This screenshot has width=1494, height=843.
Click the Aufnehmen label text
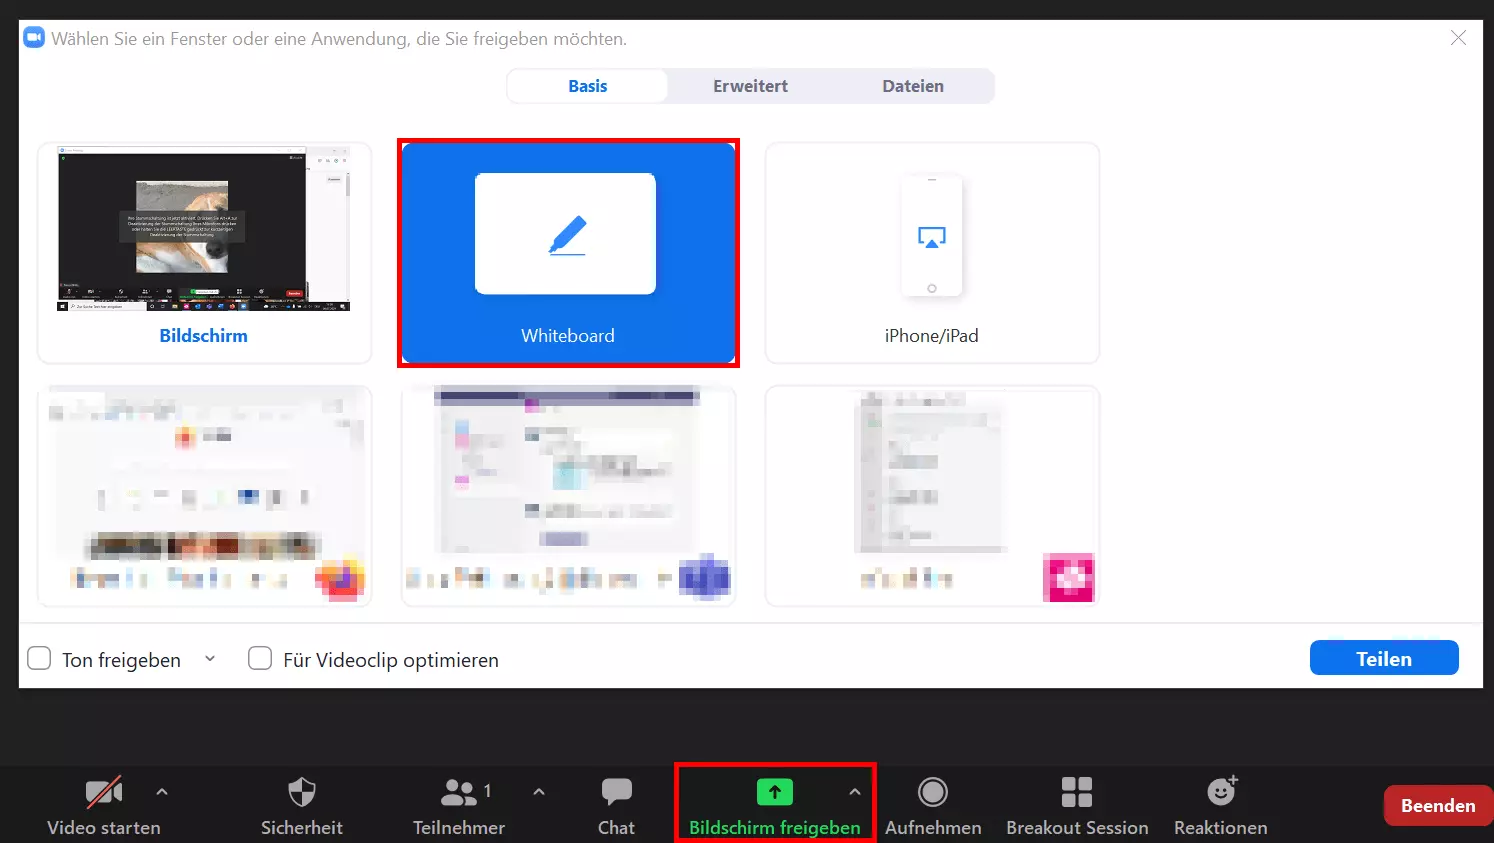tap(933, 828)
